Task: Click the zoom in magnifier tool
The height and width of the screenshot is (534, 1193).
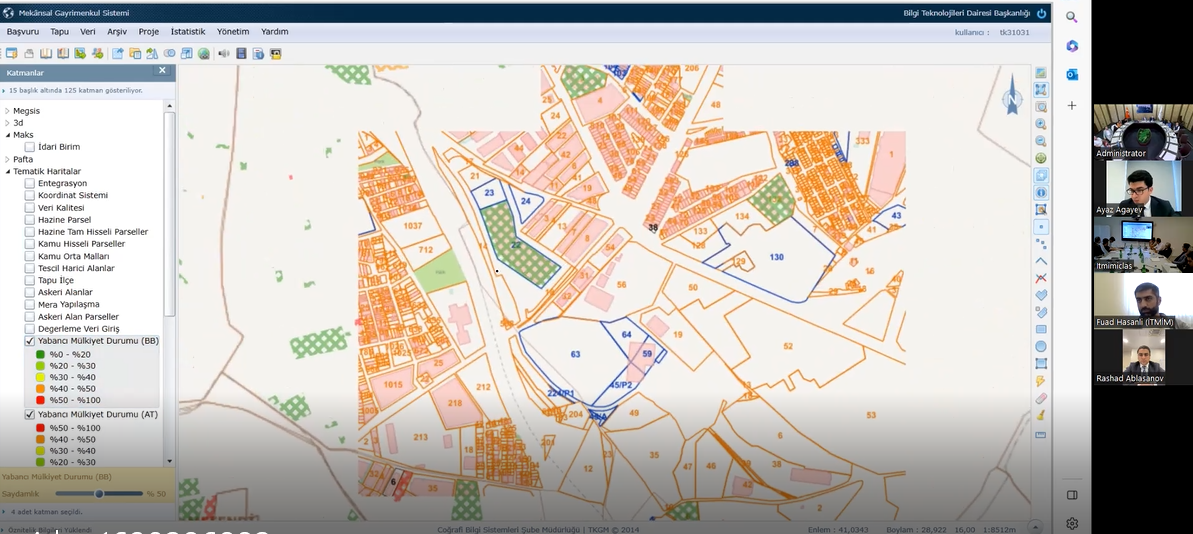Action: click(x=1041, y=124)
